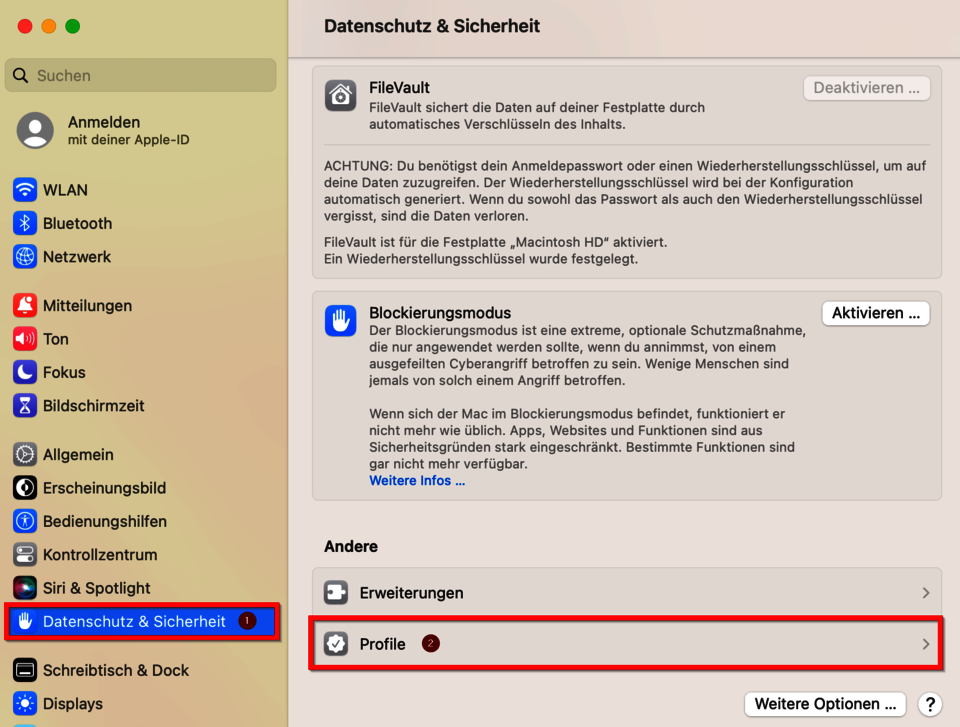This screenshot has width=960, height=727.
Task: Click the Mitteilungen bell icon
Action: coord(25,306)
